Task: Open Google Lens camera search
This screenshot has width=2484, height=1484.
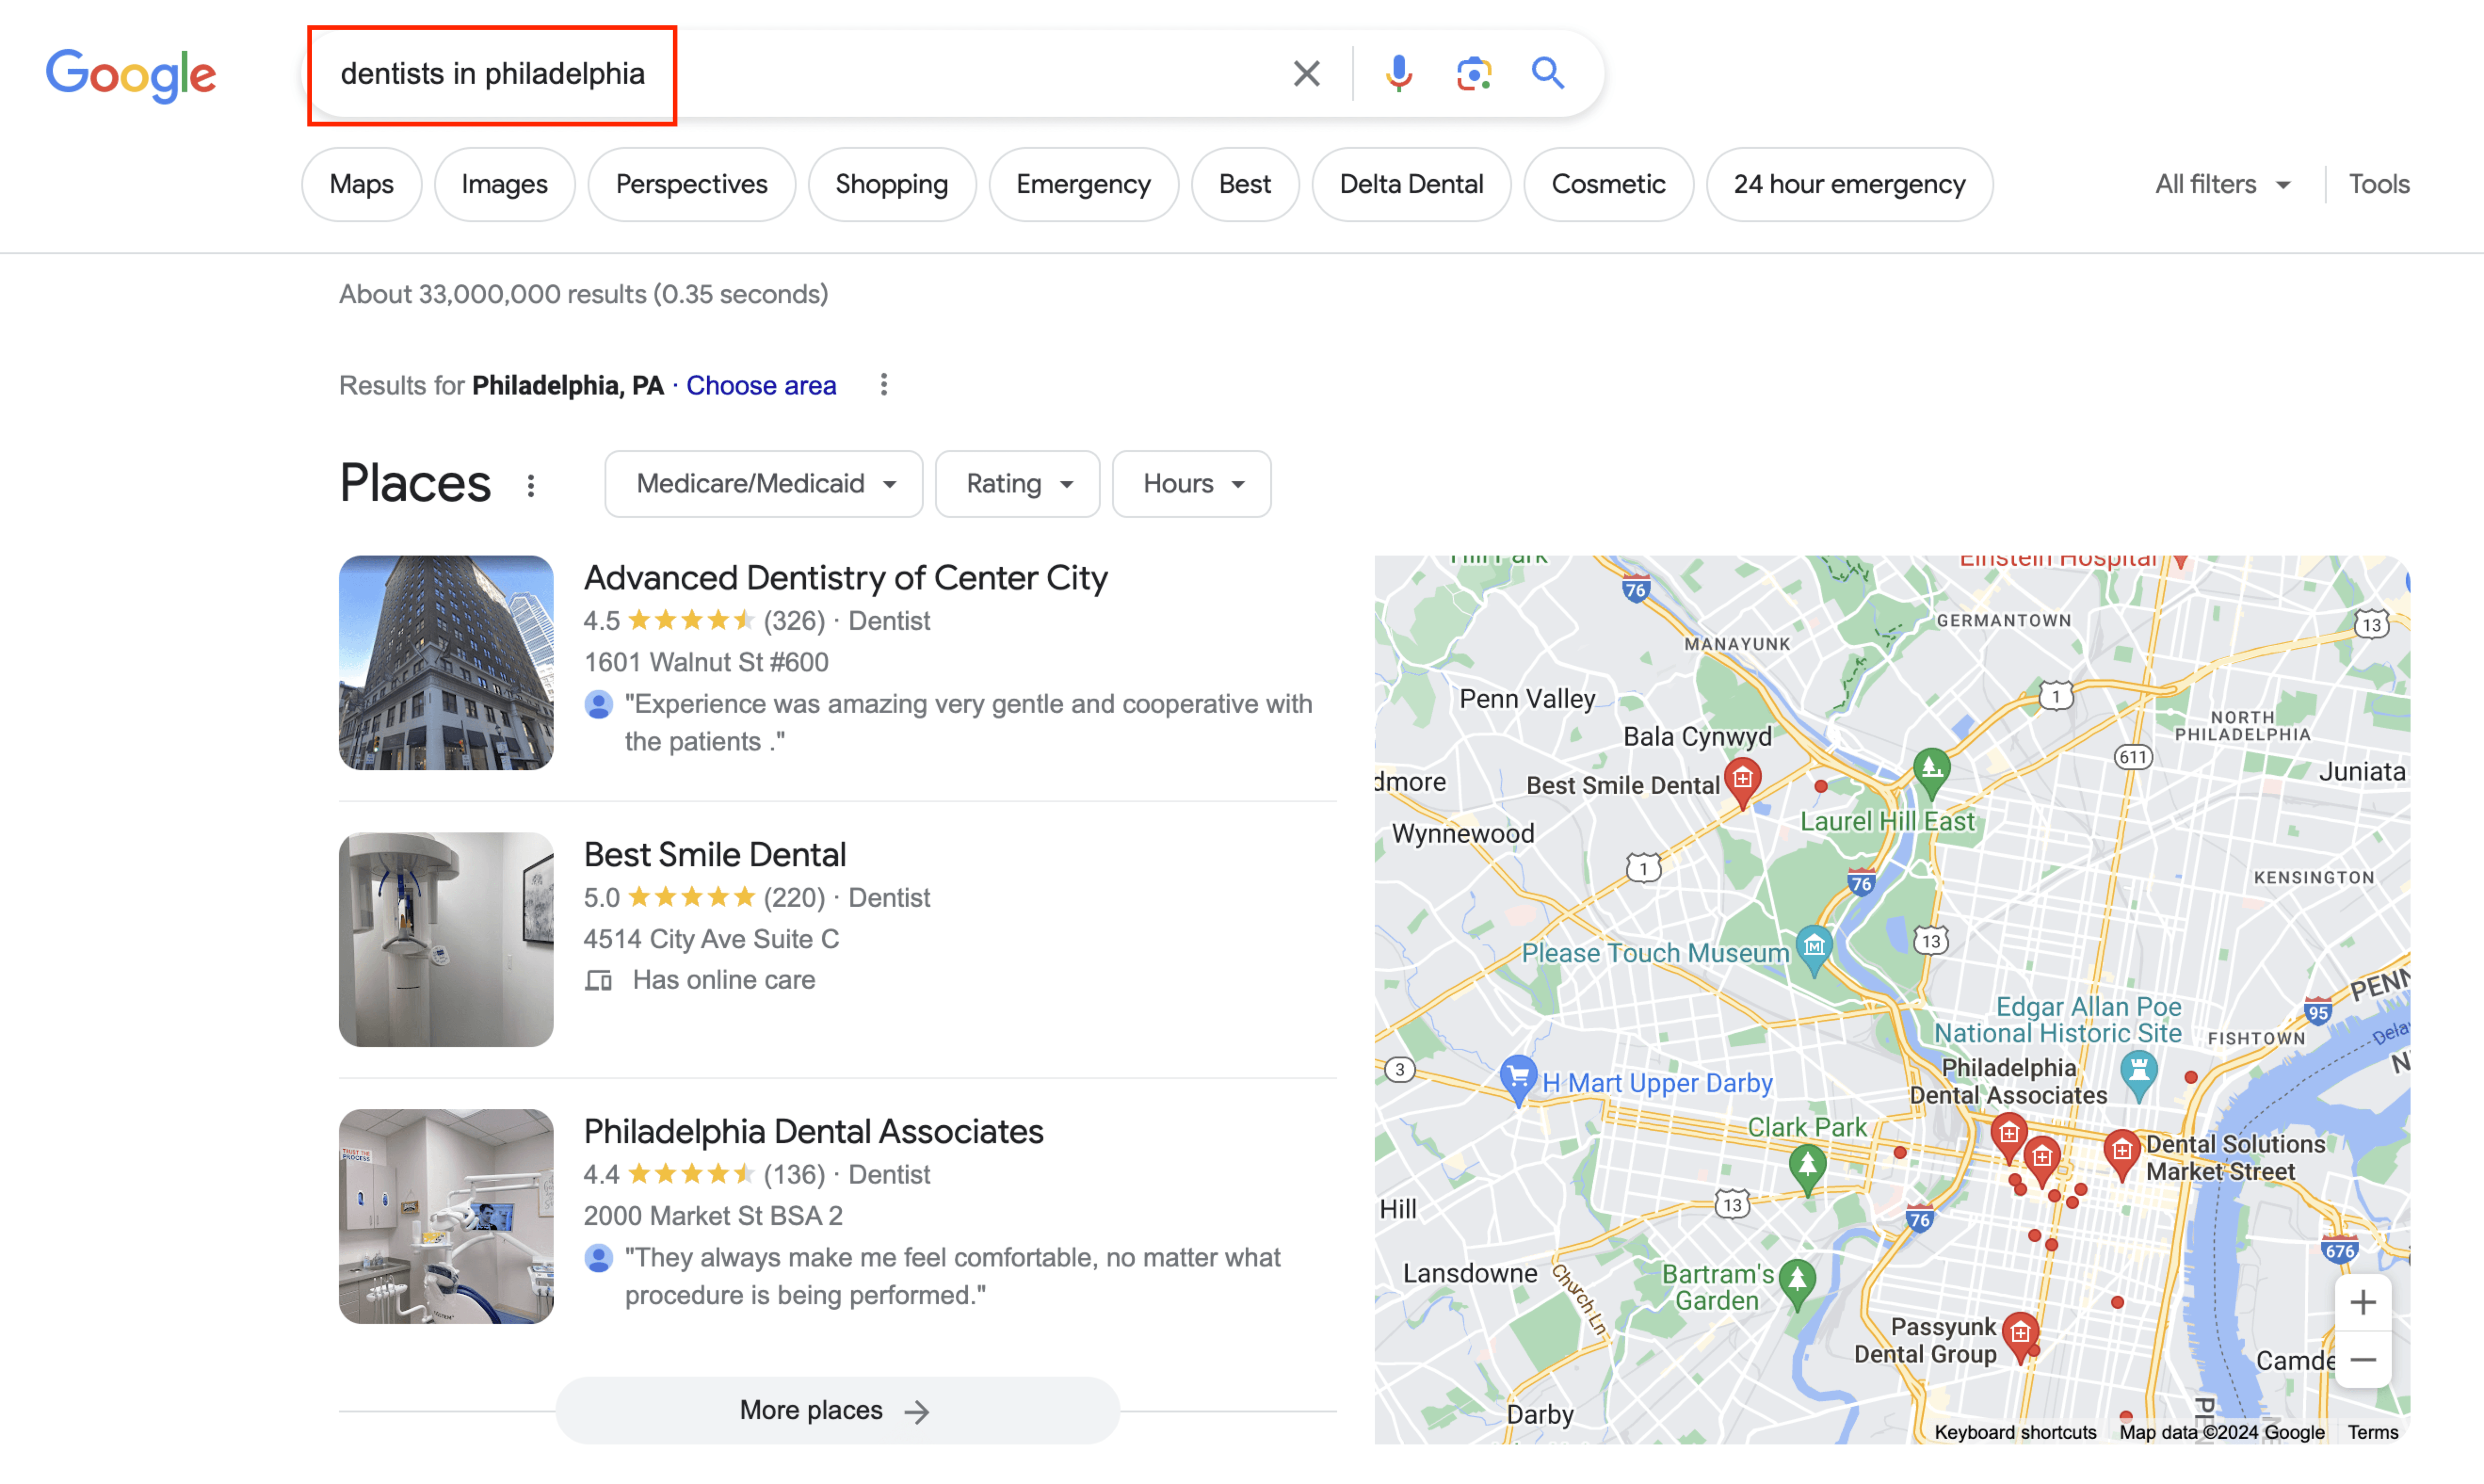Action: coord(1473,74)
